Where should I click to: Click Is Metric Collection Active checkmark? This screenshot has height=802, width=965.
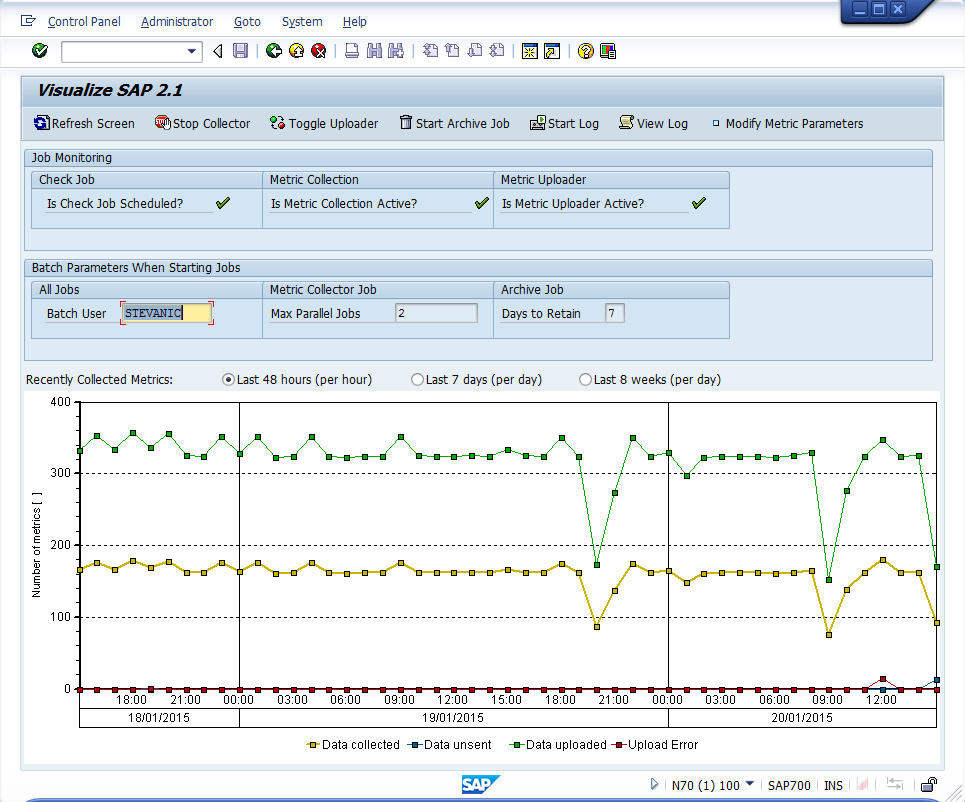482,203
